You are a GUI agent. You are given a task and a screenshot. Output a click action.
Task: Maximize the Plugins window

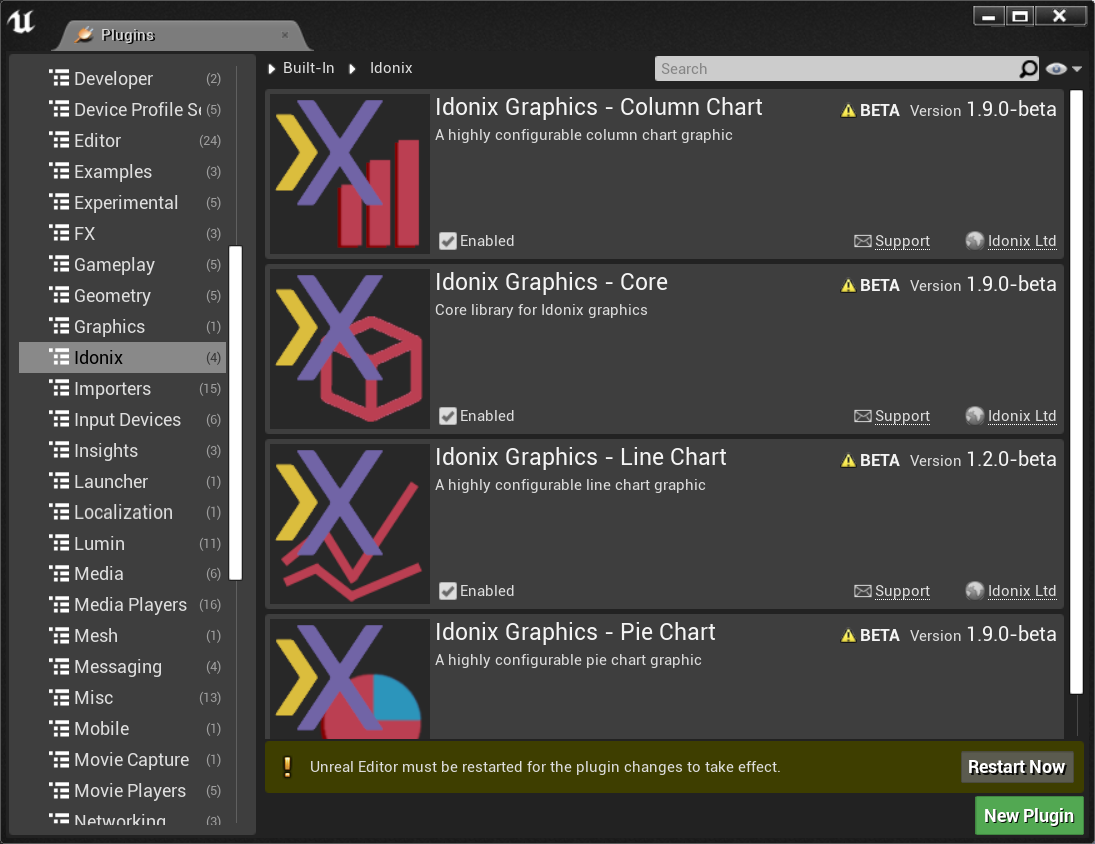click(x=1020, y=16)
